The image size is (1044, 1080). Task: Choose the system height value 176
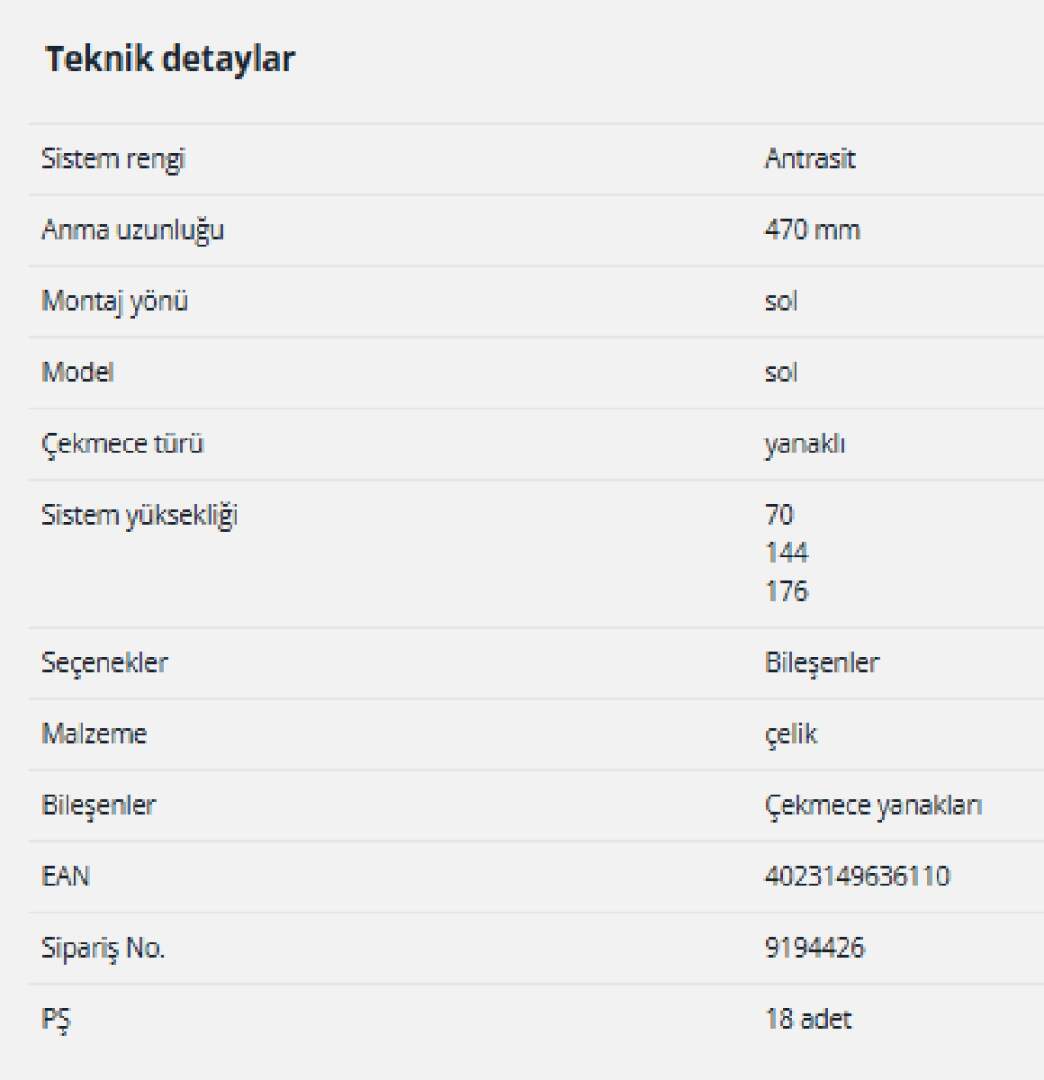pyautogui.click(x=786, y=591)
